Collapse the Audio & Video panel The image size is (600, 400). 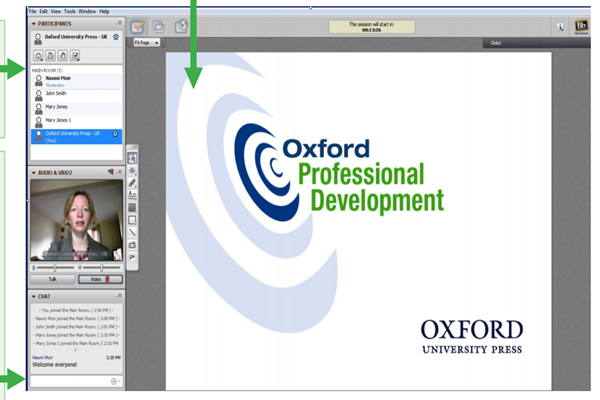tap(34, 173)
